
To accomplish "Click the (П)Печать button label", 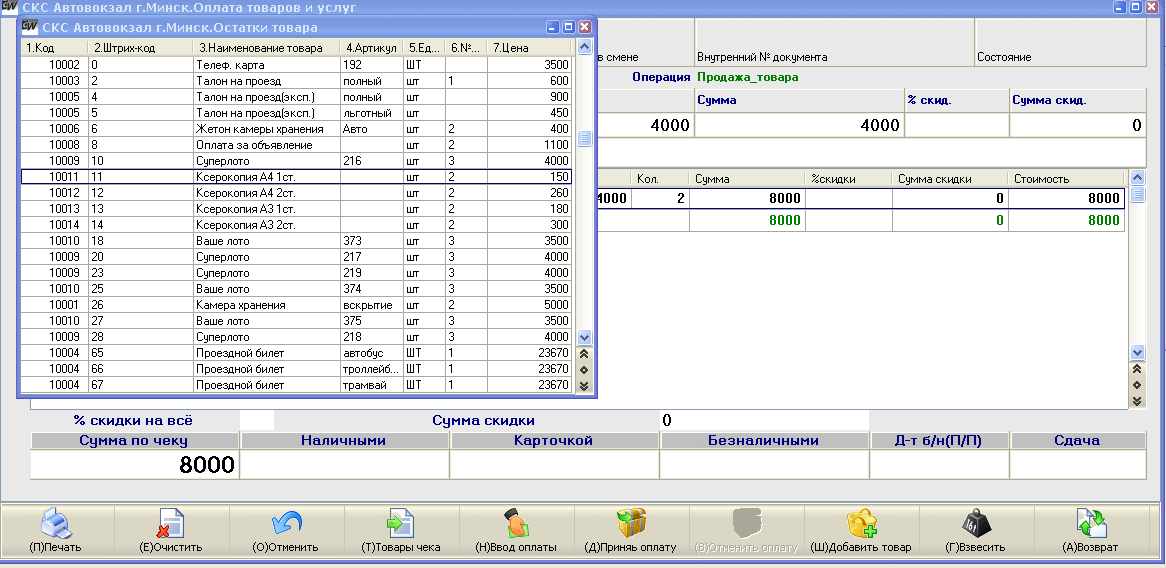I will (57, 547).
